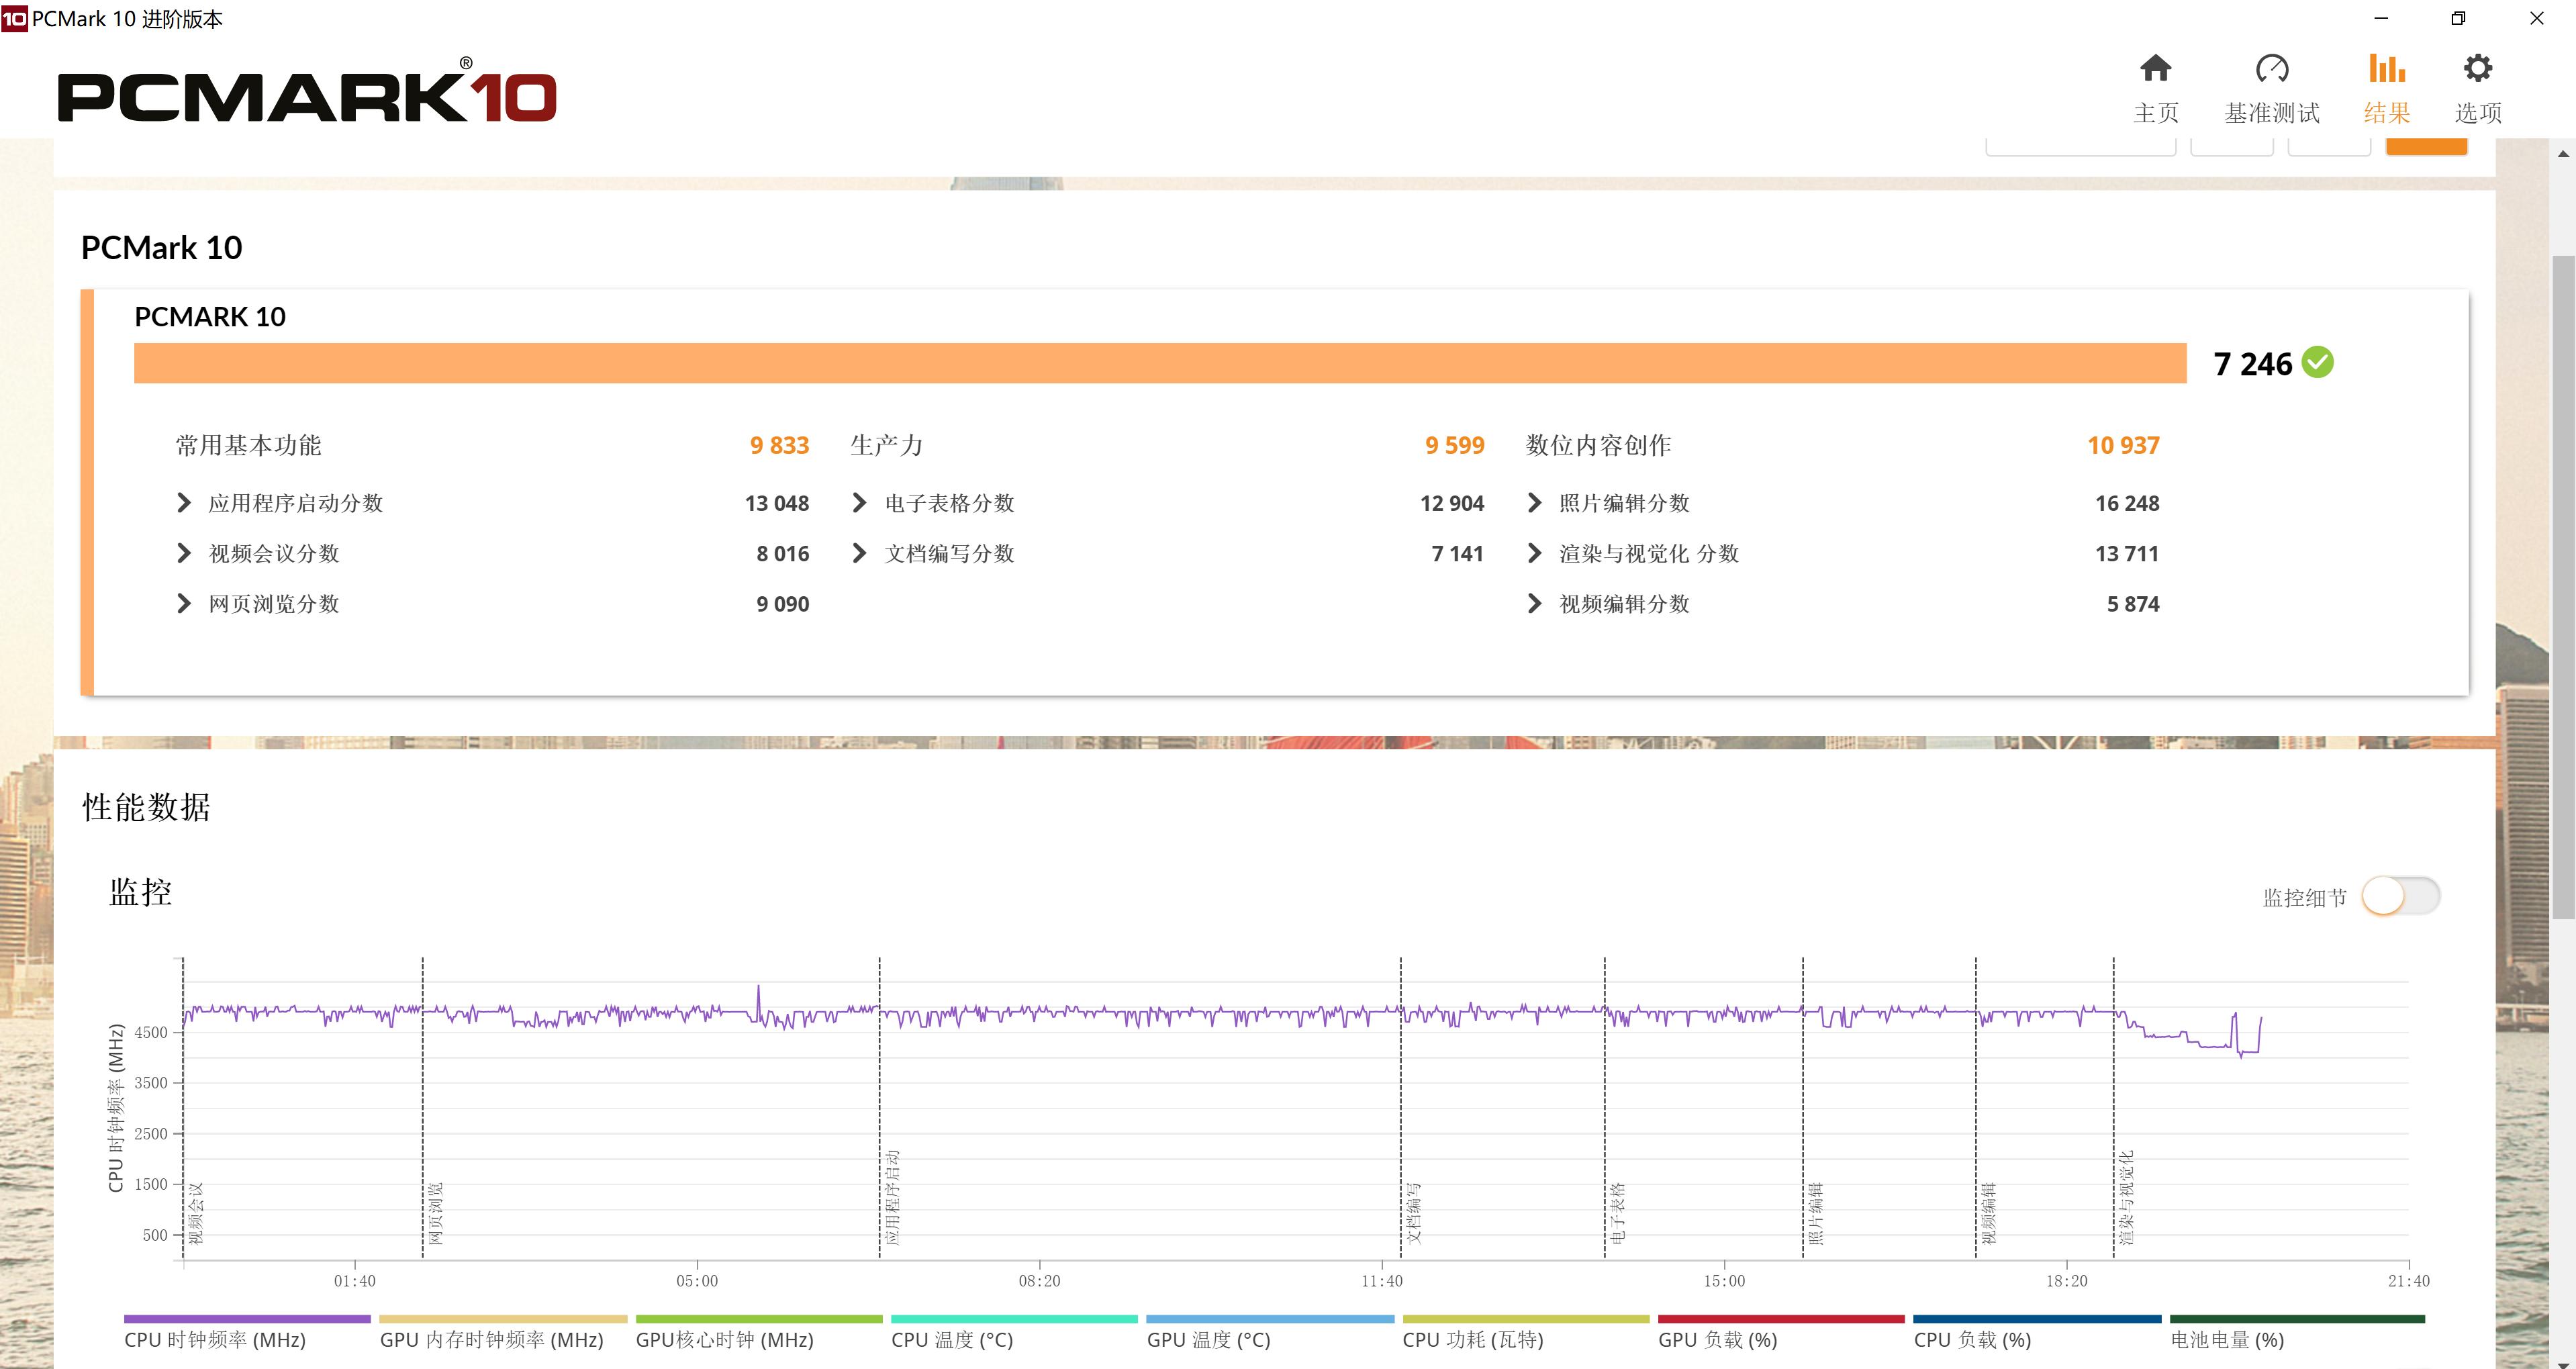
Task: Expand 应用程序启动分数 details
Action: pos(184,503)
